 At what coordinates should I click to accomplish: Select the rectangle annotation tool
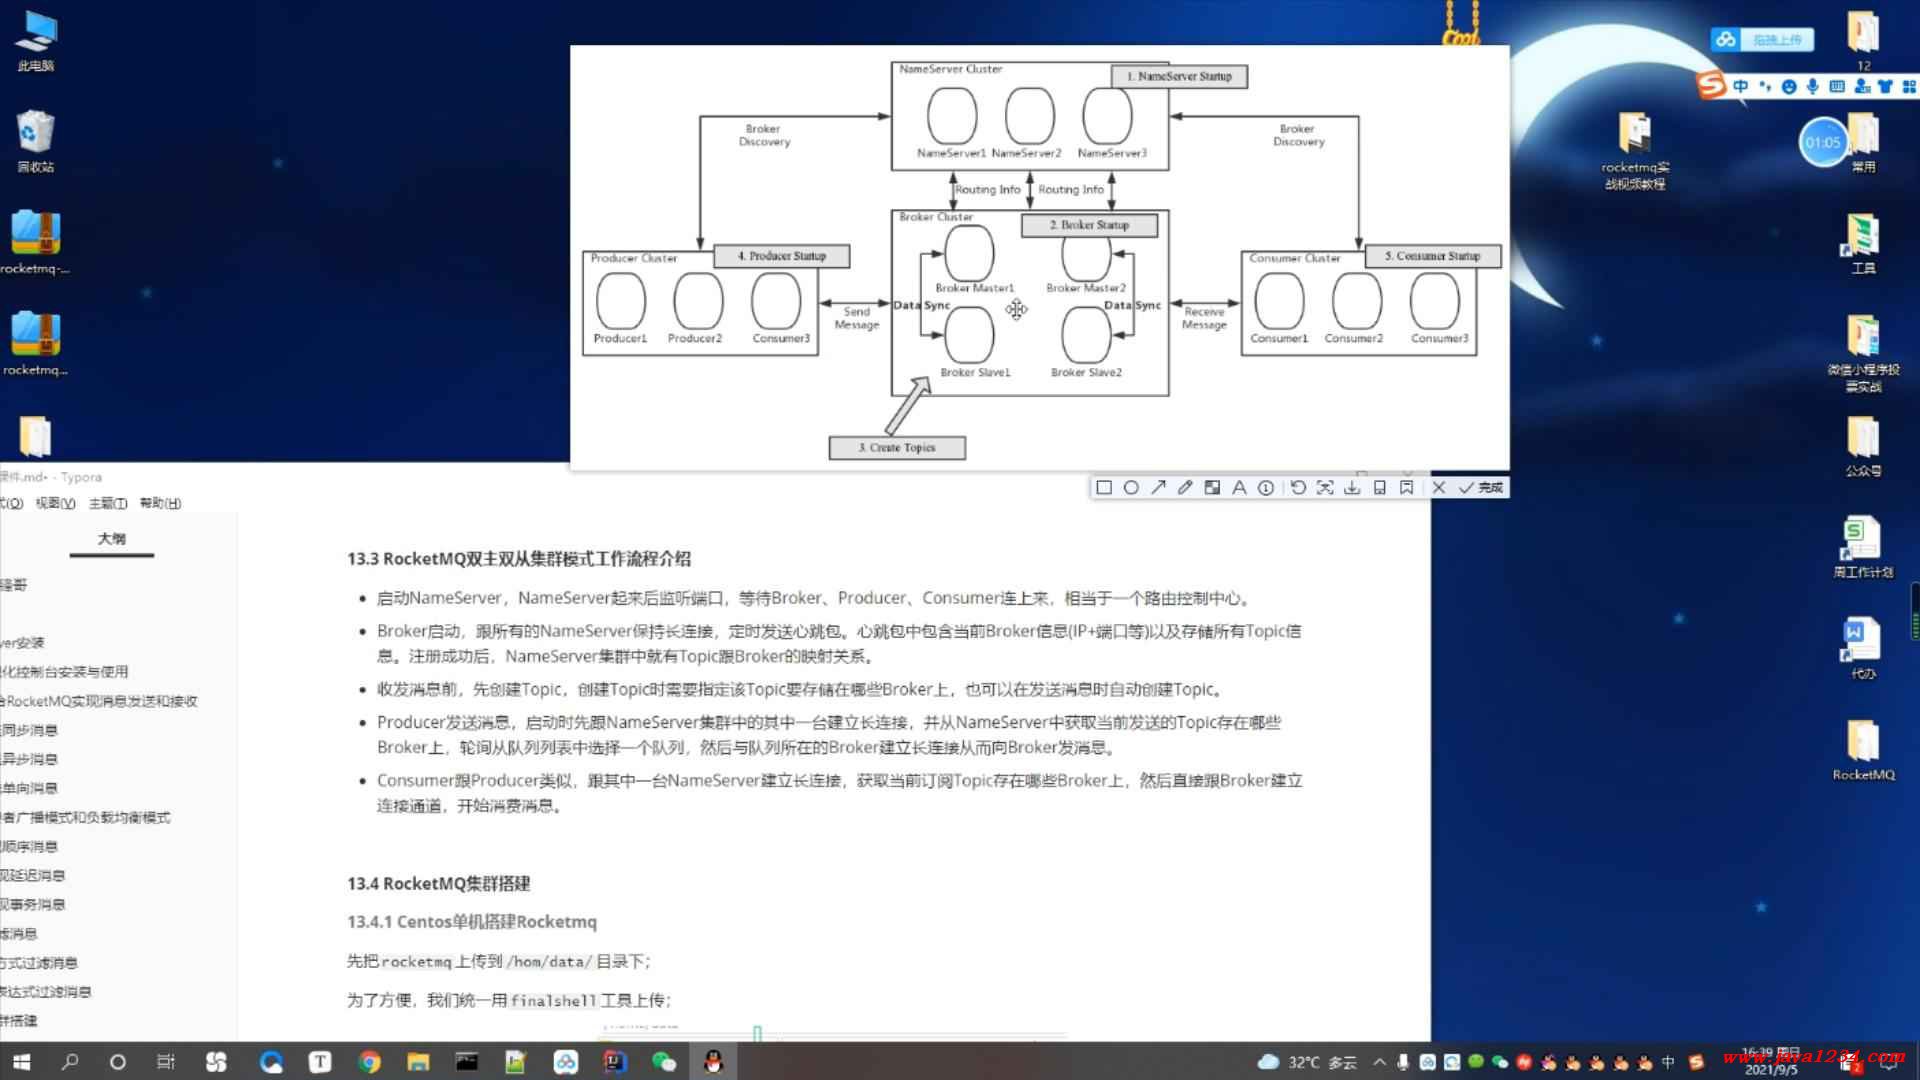tap(1104, 488)
